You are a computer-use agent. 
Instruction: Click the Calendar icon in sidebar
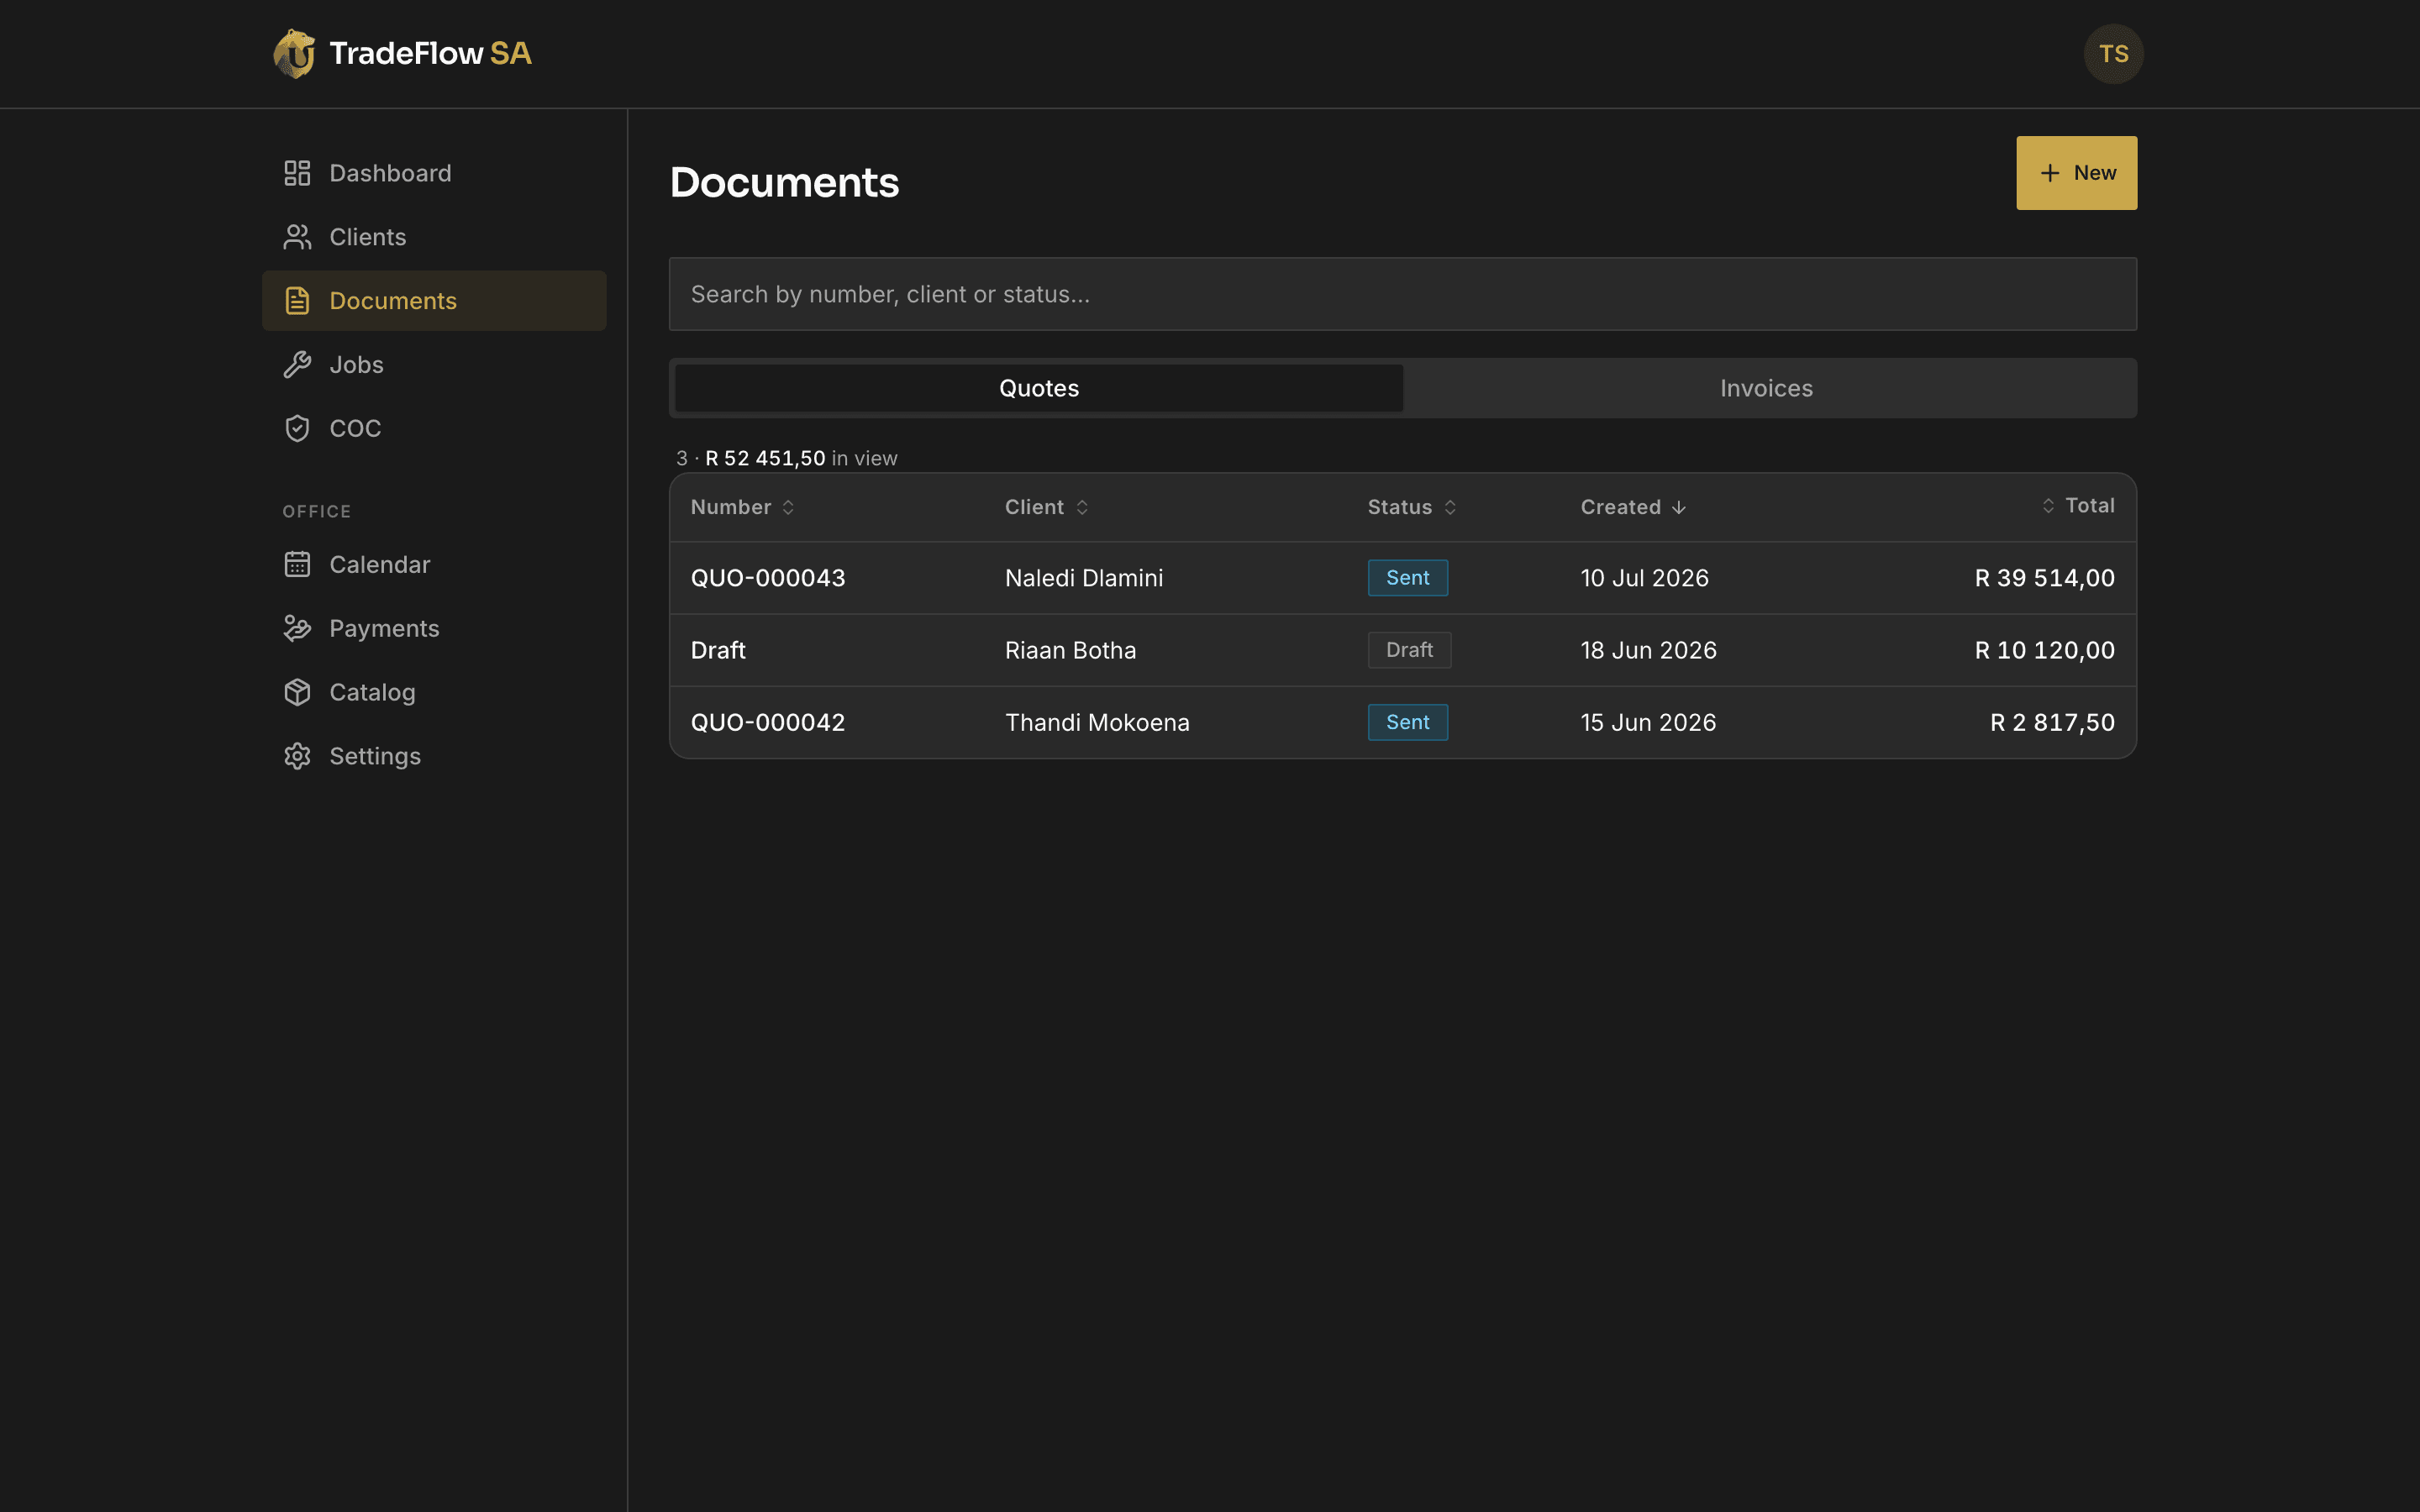click(x=297, y=565)
